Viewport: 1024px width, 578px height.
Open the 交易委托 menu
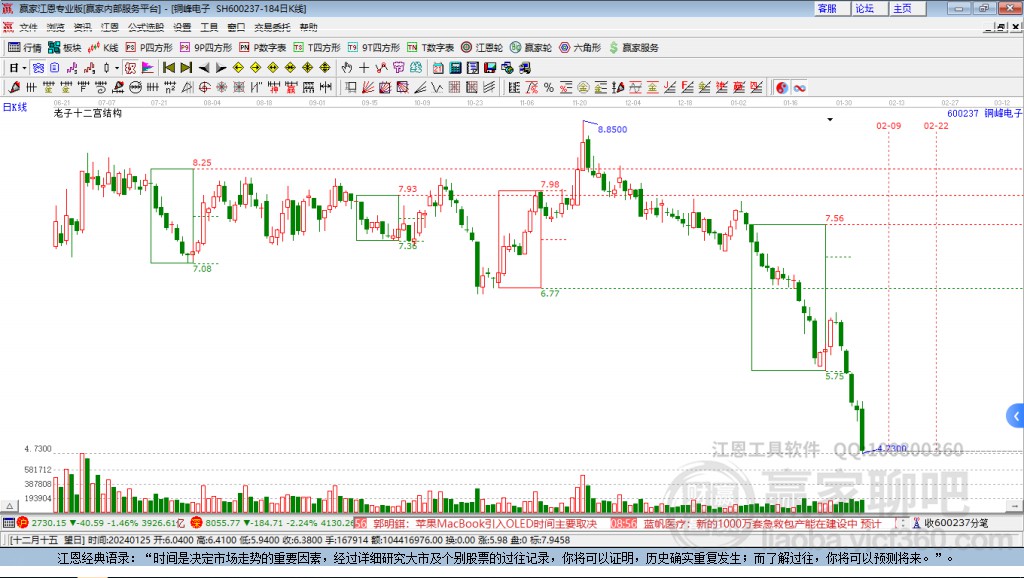coord(272,27)
